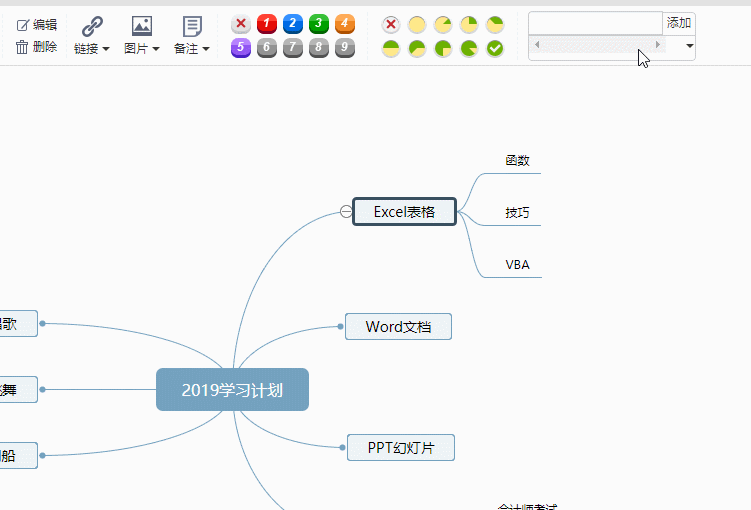Select the 2019学习计划 central node
The height and width of the screenshot is (510, 751).
click(232, 389)
